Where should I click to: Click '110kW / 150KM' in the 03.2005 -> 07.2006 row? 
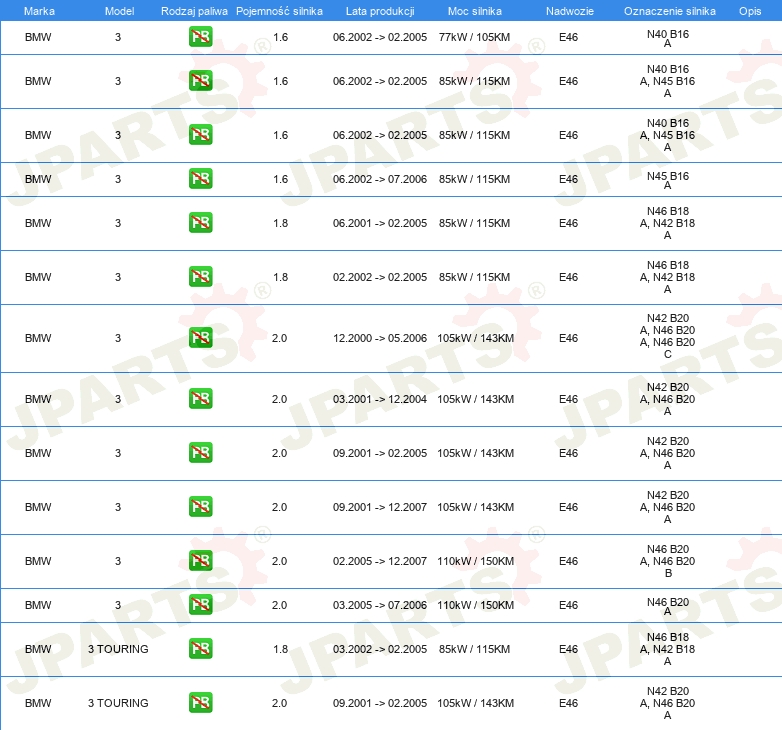point(476,605)
